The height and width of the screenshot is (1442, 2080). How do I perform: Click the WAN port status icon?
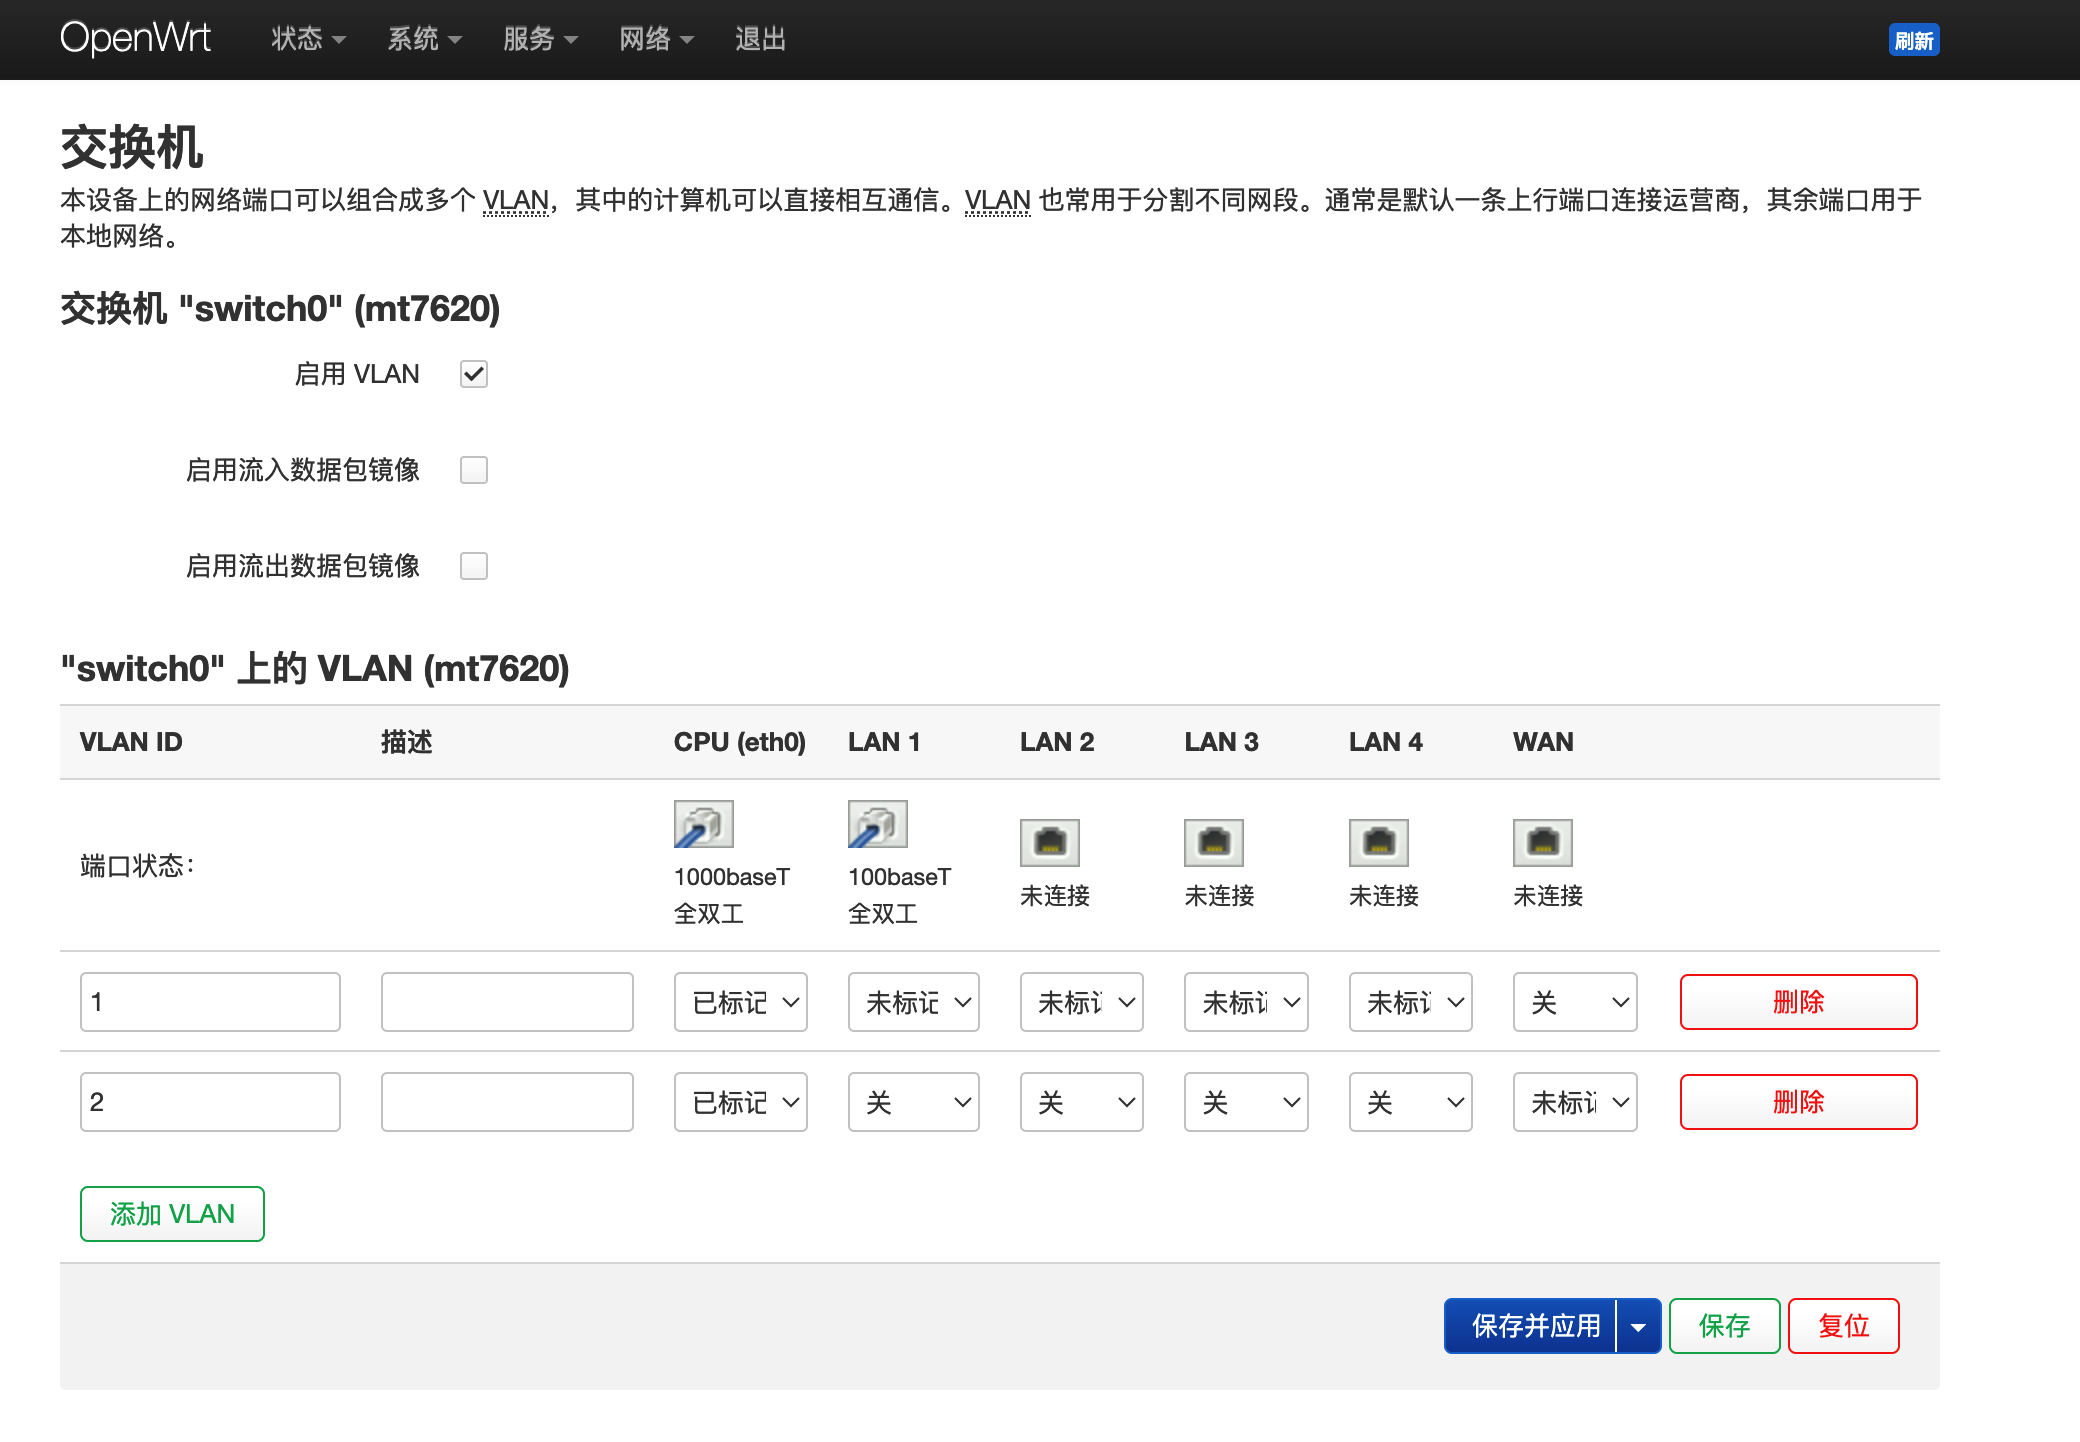pos(1542,842)
